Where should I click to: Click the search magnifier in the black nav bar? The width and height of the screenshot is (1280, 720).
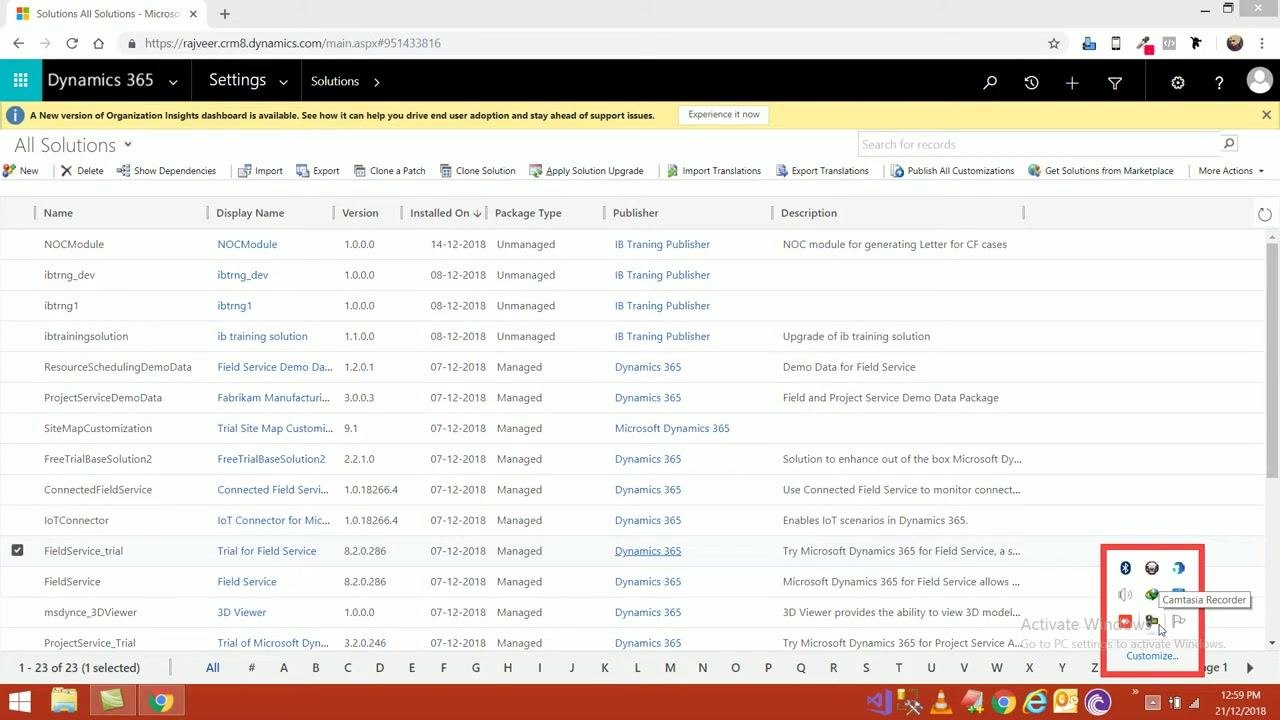[990, 83]
